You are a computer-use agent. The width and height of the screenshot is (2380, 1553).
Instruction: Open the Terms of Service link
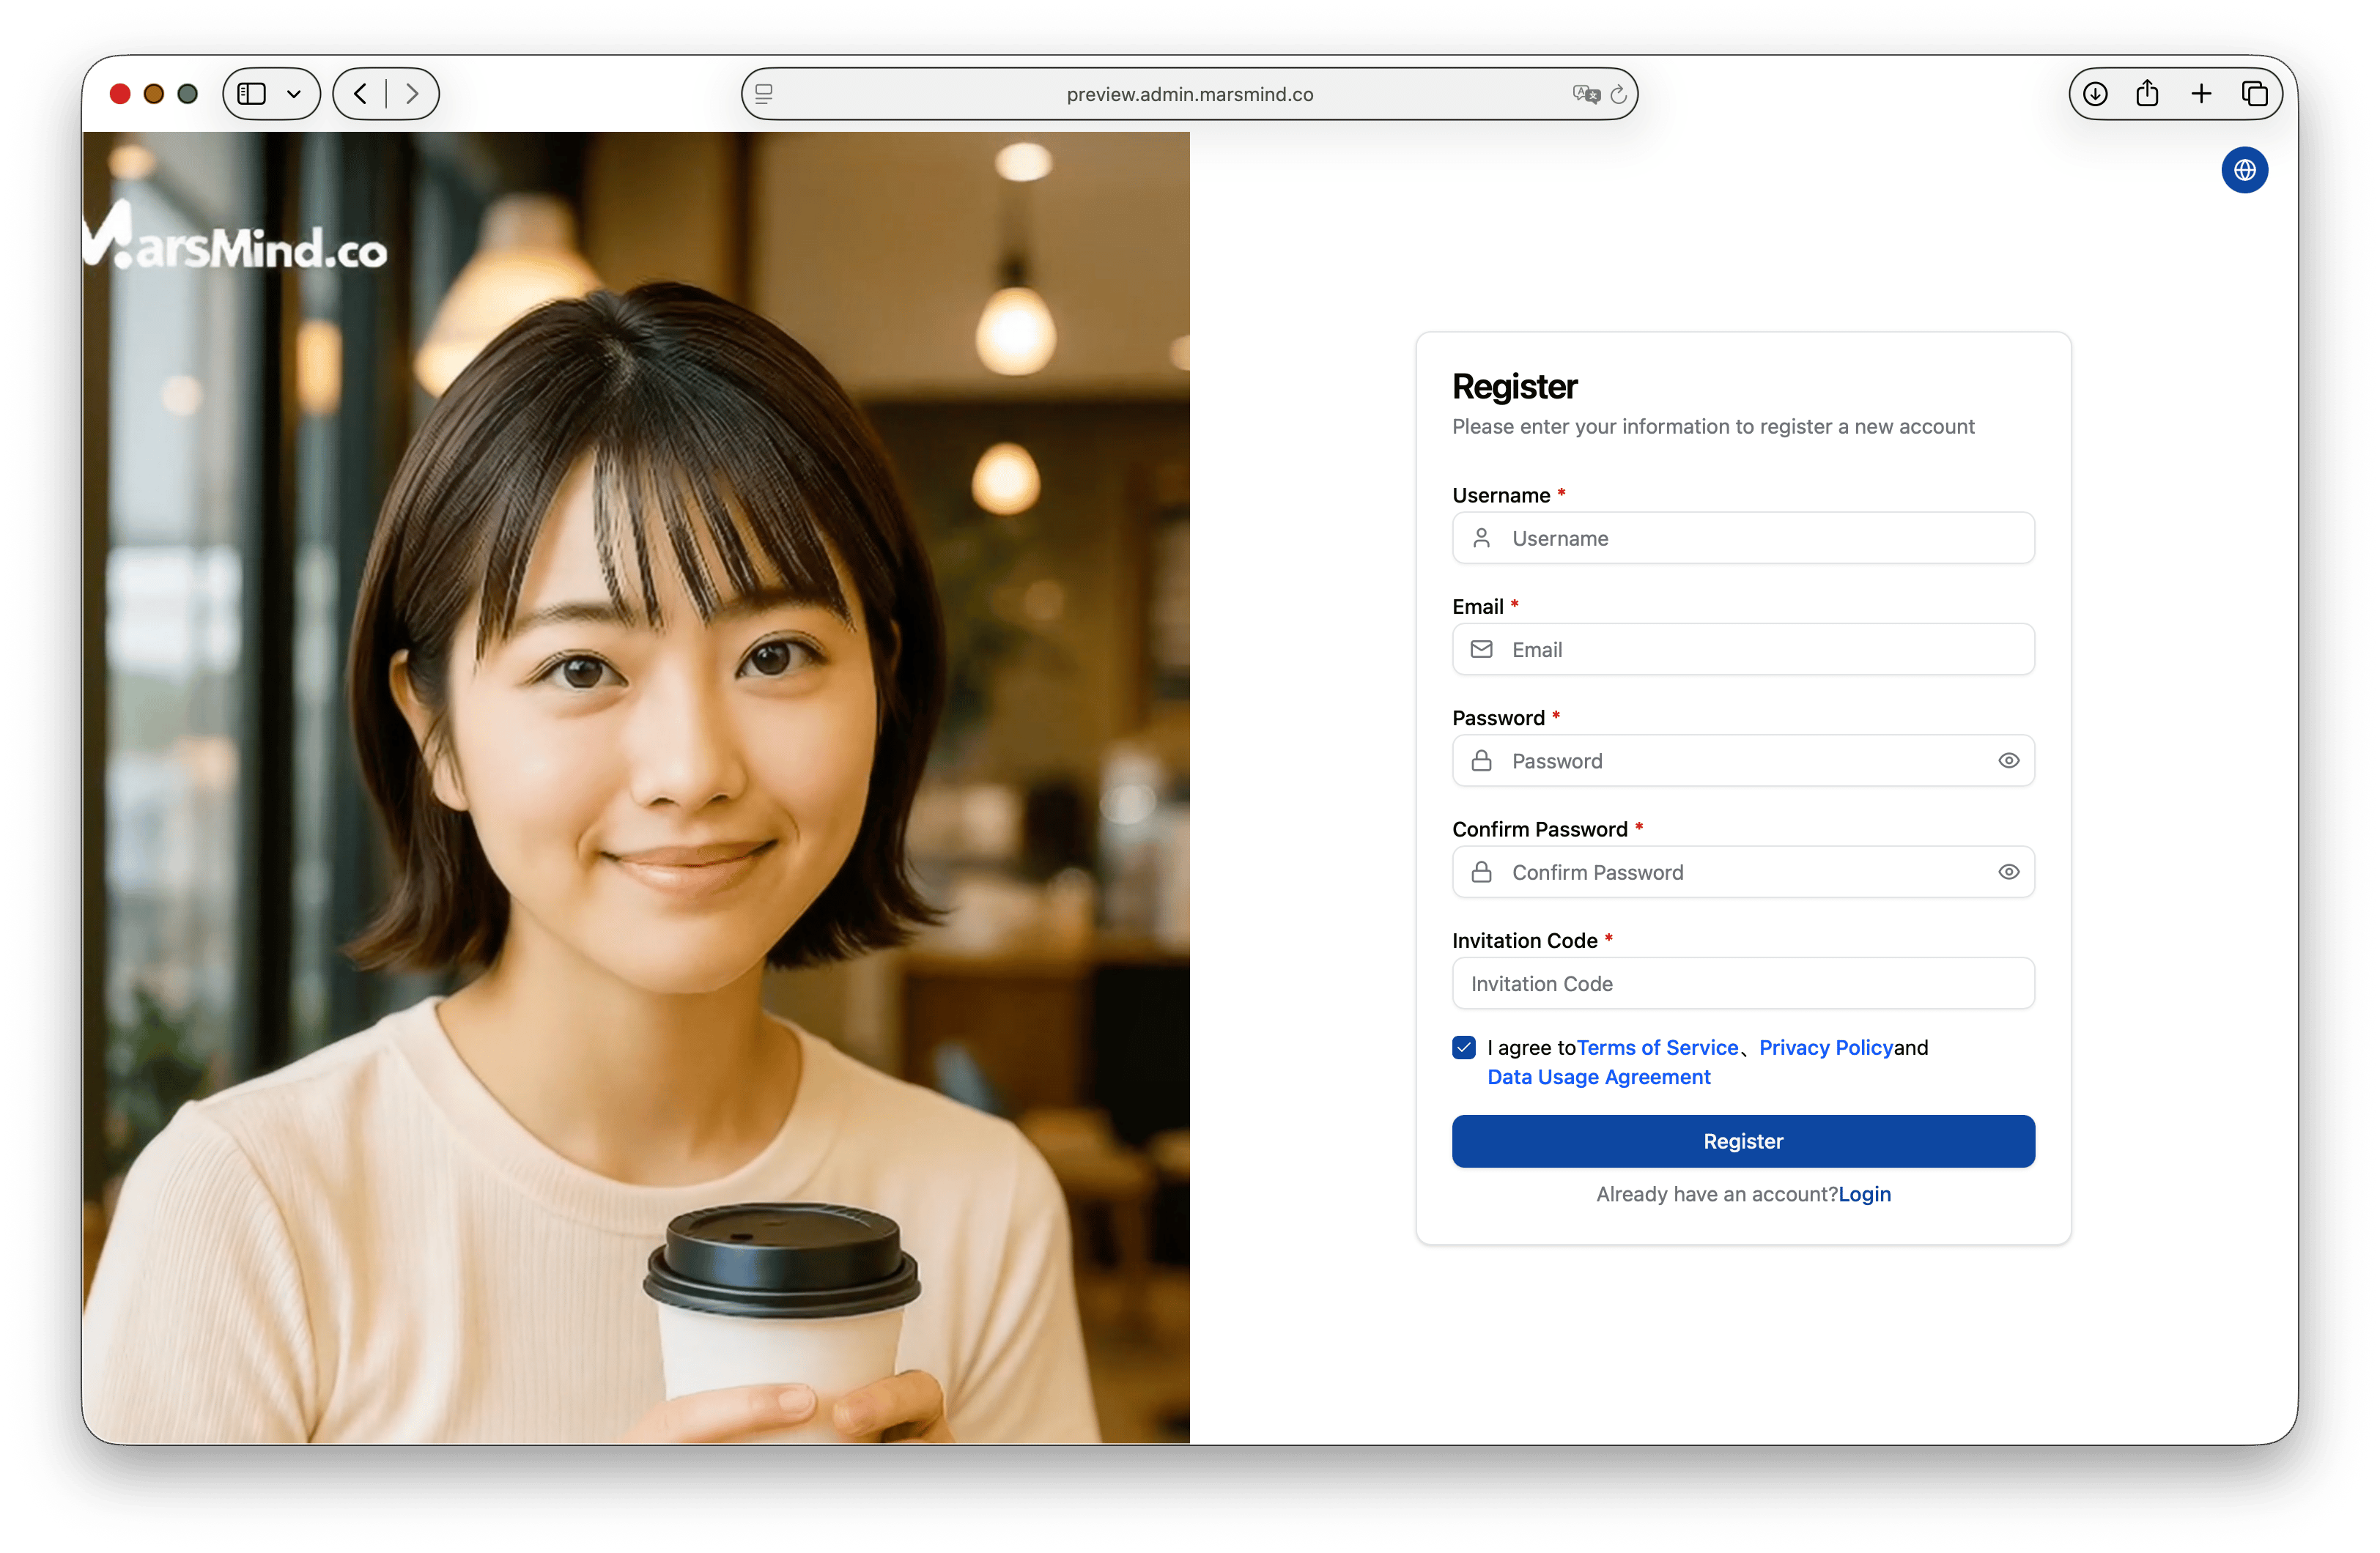(x=1657, y=1047)
